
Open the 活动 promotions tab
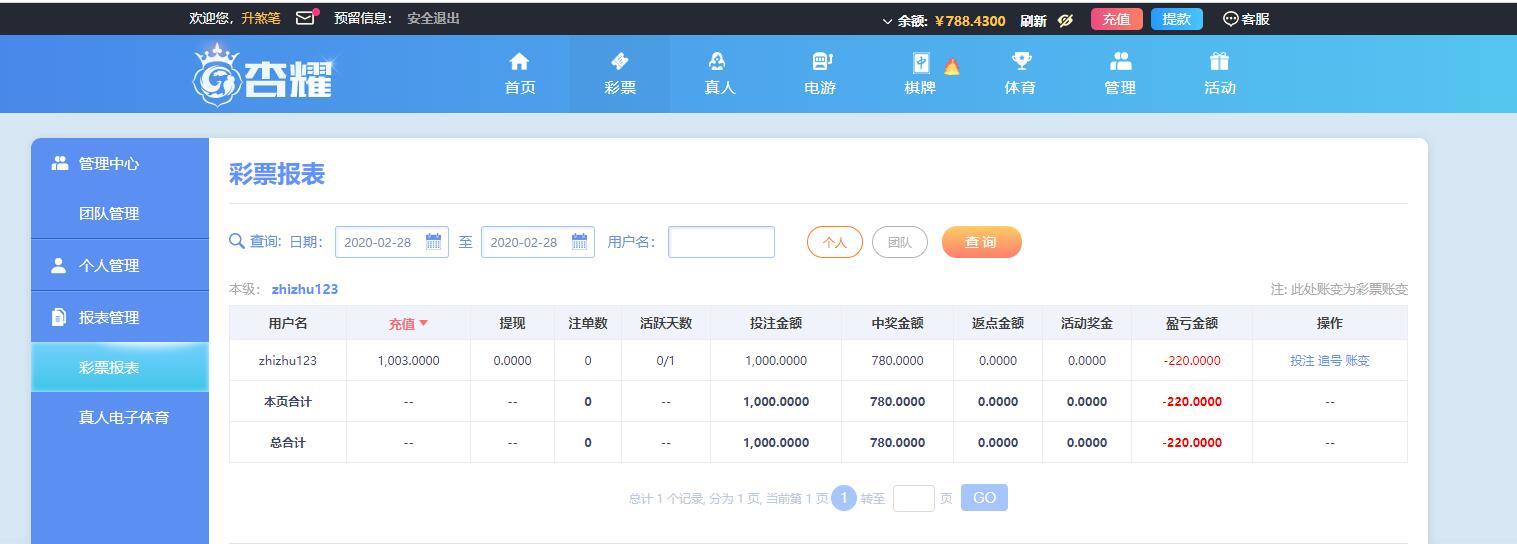click(x=1220, y=74)
